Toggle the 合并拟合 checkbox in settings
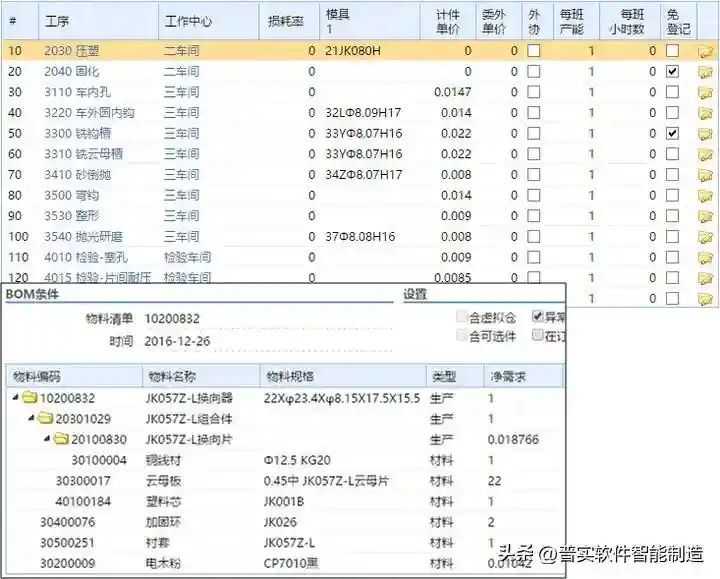This screenshot has width=720, height=579. click(x=461, y=317)
